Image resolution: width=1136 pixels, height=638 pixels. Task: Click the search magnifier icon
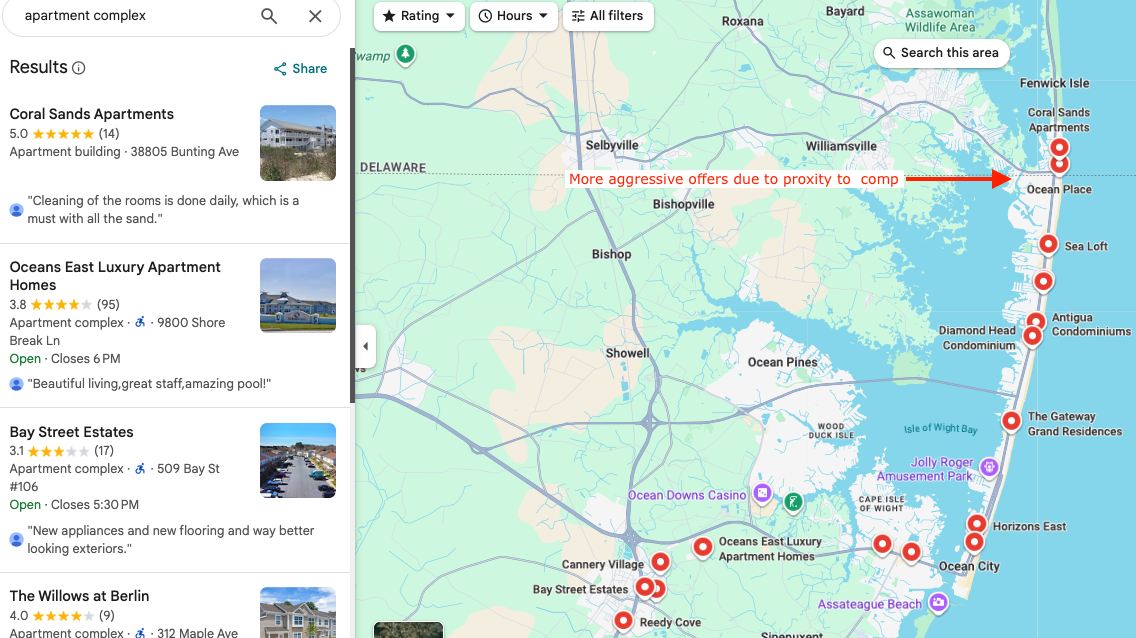coord(269,16)
